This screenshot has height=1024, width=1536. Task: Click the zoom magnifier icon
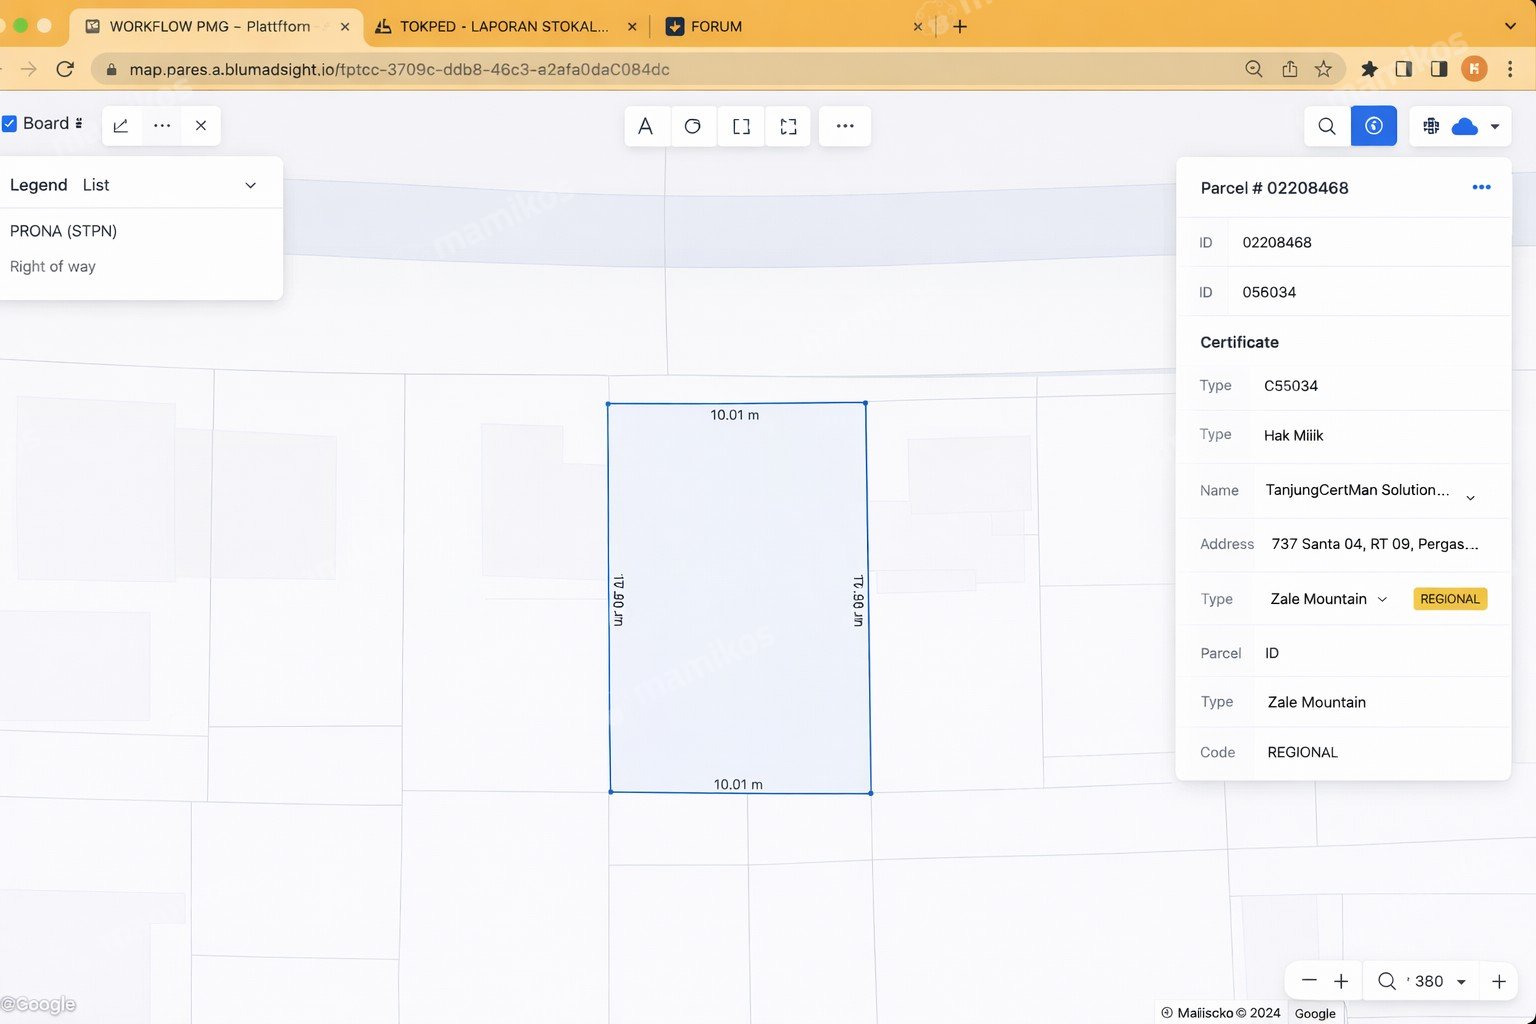[x=1386, y=981]
